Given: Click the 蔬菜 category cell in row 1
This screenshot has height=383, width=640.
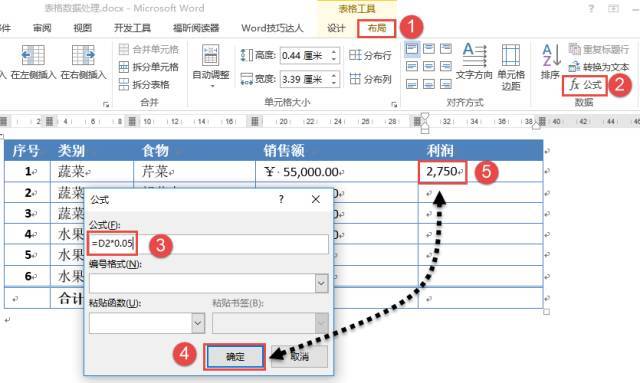Looking at the screenshot, I should pyautogui.click(x=92, y=171).
